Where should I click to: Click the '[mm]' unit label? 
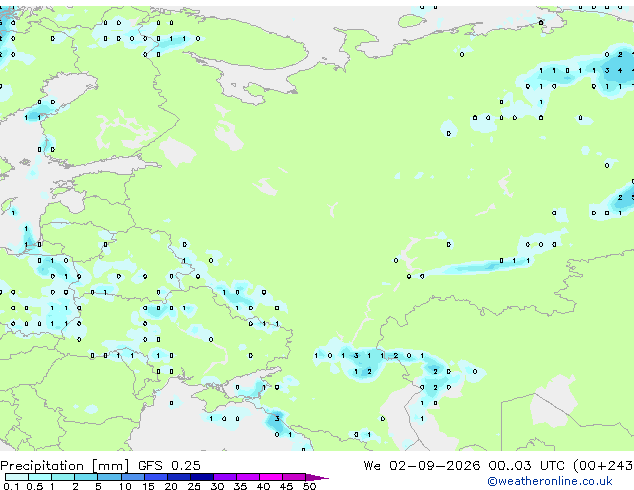(110, 466)
